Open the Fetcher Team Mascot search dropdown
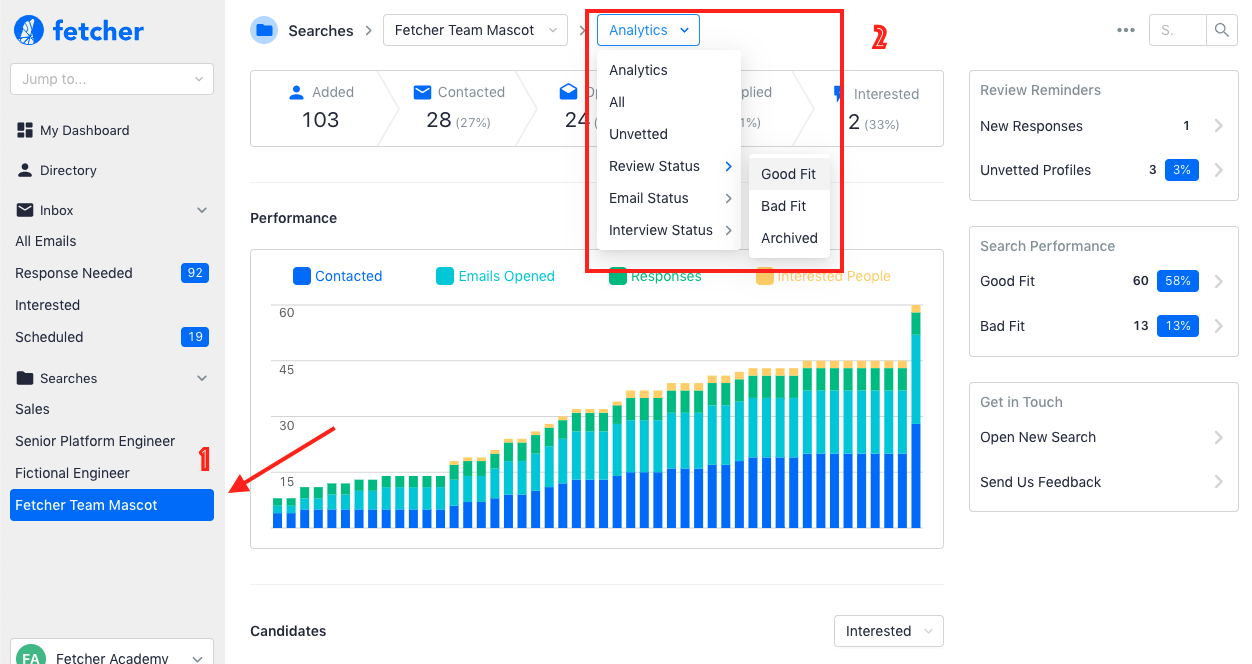This screenshot has width=1252, height=664. tap(475, 30)
